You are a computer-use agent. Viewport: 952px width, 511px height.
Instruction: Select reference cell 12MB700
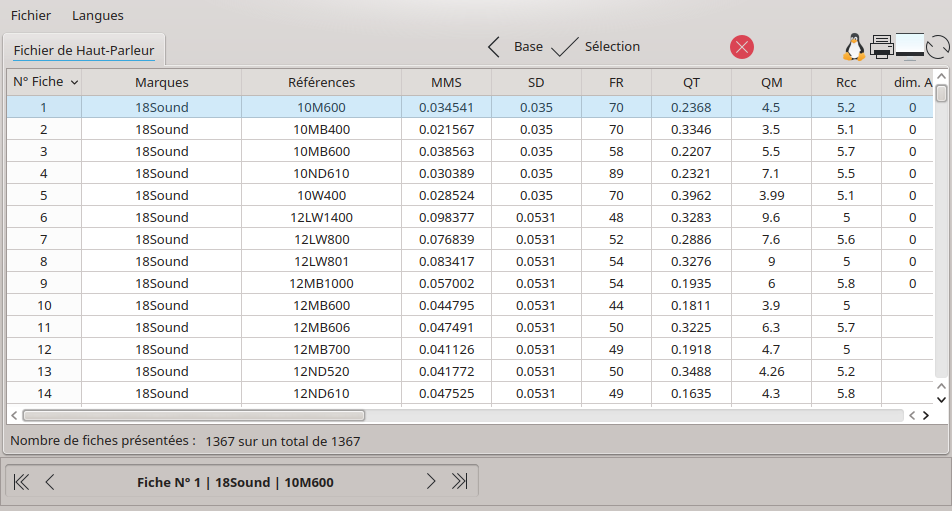tap(321, 349)
